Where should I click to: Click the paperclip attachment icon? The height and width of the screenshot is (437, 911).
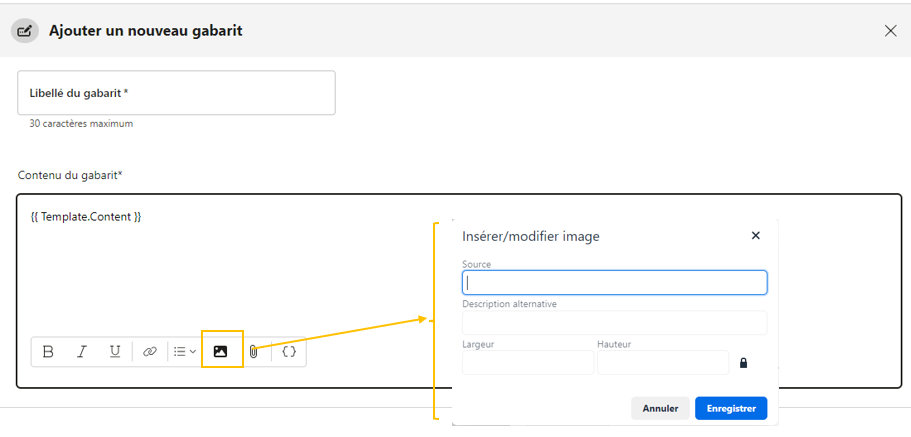pyautogui.click(x=254, y=352)
